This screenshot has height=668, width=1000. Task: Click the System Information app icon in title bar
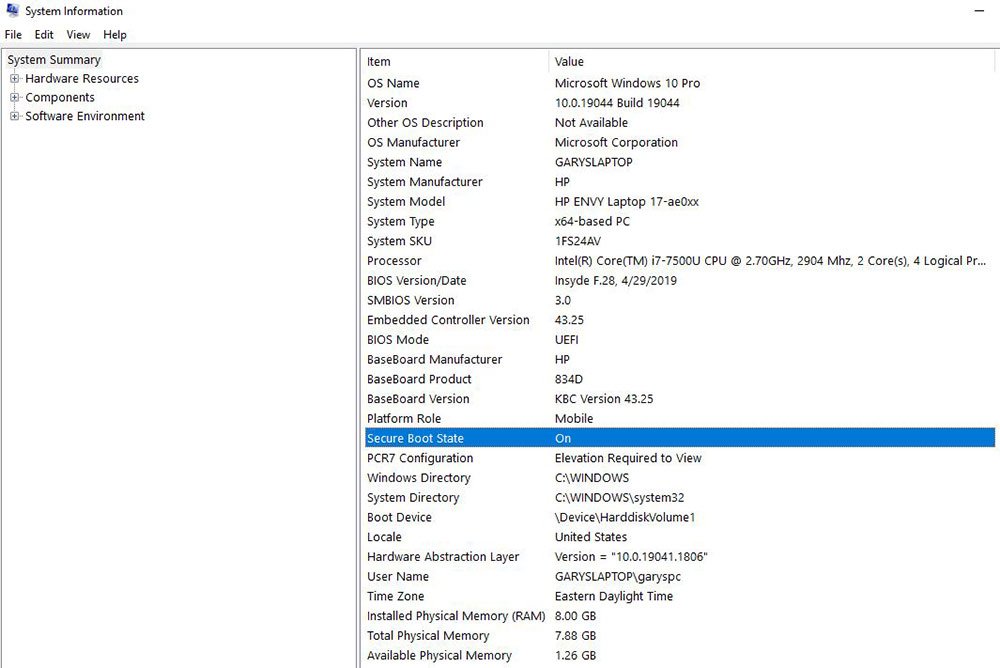pos(12,11)
